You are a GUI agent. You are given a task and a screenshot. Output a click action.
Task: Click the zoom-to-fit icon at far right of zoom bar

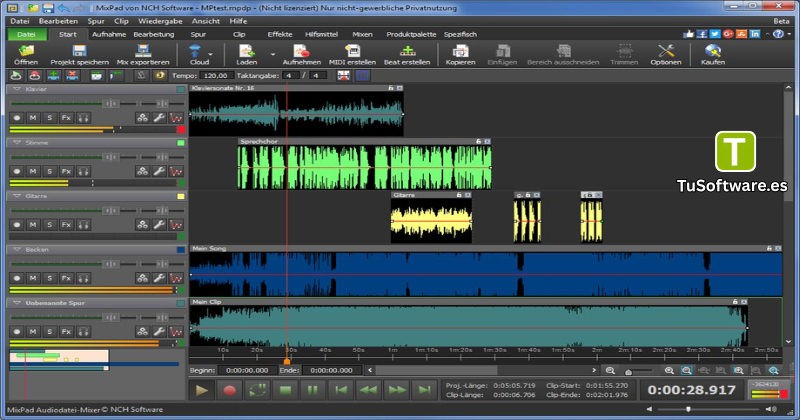click(773, 370)
